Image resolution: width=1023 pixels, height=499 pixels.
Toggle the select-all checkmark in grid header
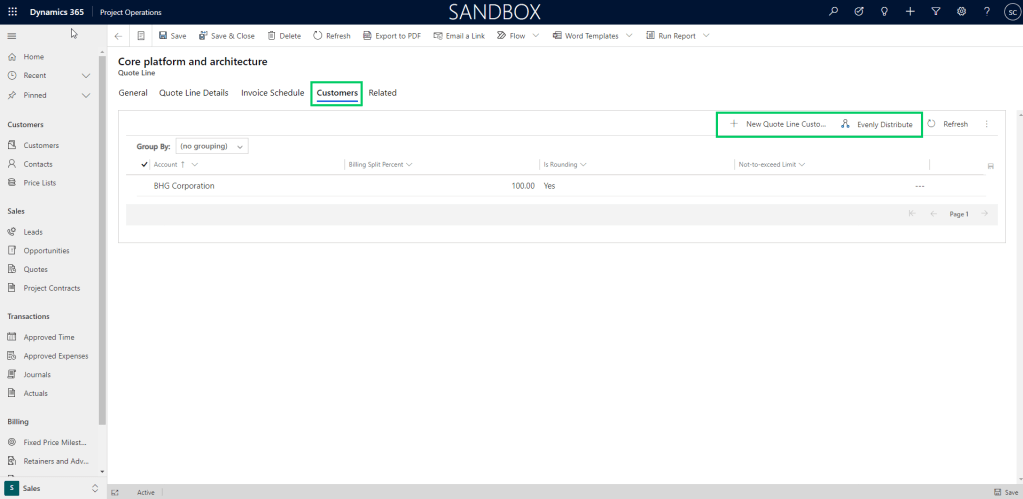pos(144,164)
